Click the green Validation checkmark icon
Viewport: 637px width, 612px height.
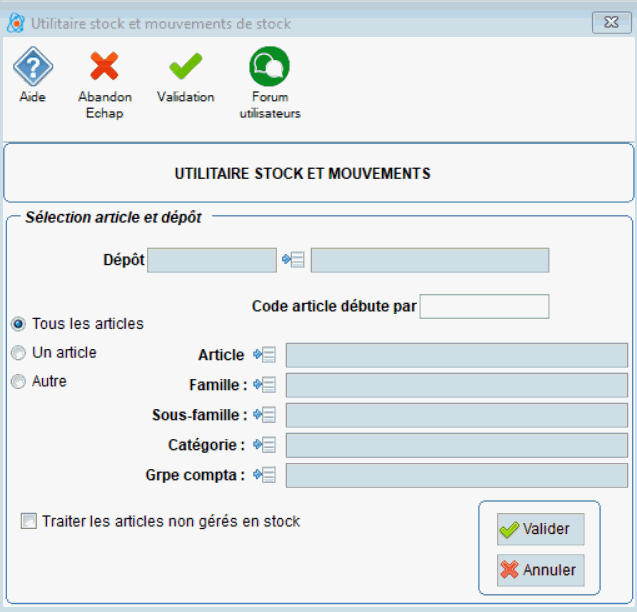(185, 68)
